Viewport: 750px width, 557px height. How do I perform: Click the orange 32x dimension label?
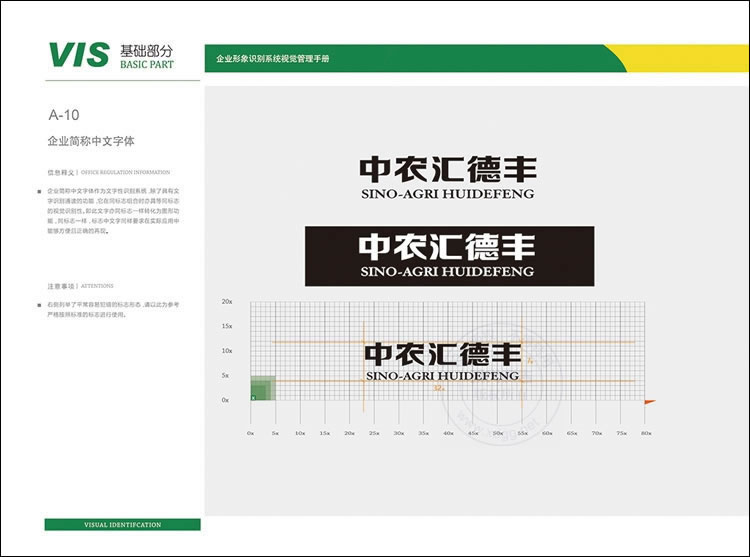(x=437, y=387)
